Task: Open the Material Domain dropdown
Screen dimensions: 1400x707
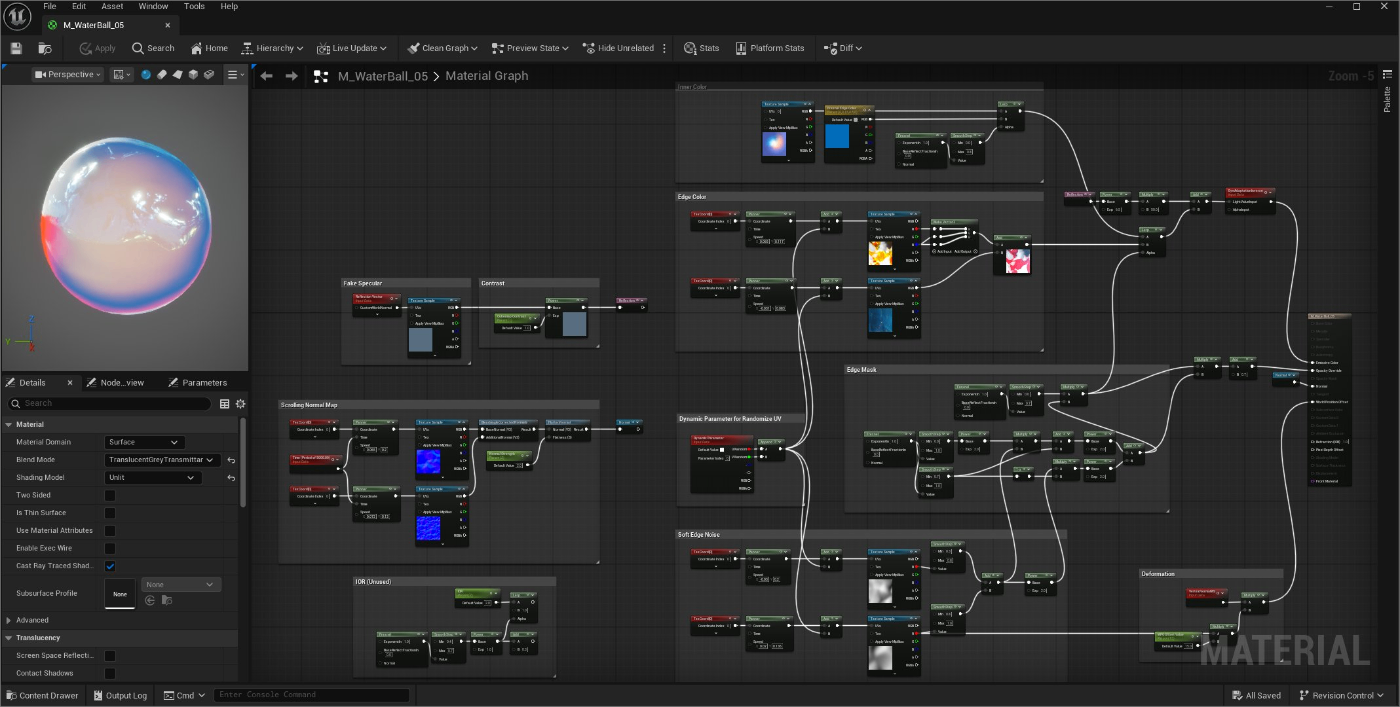Action: (x=145, y=442)
